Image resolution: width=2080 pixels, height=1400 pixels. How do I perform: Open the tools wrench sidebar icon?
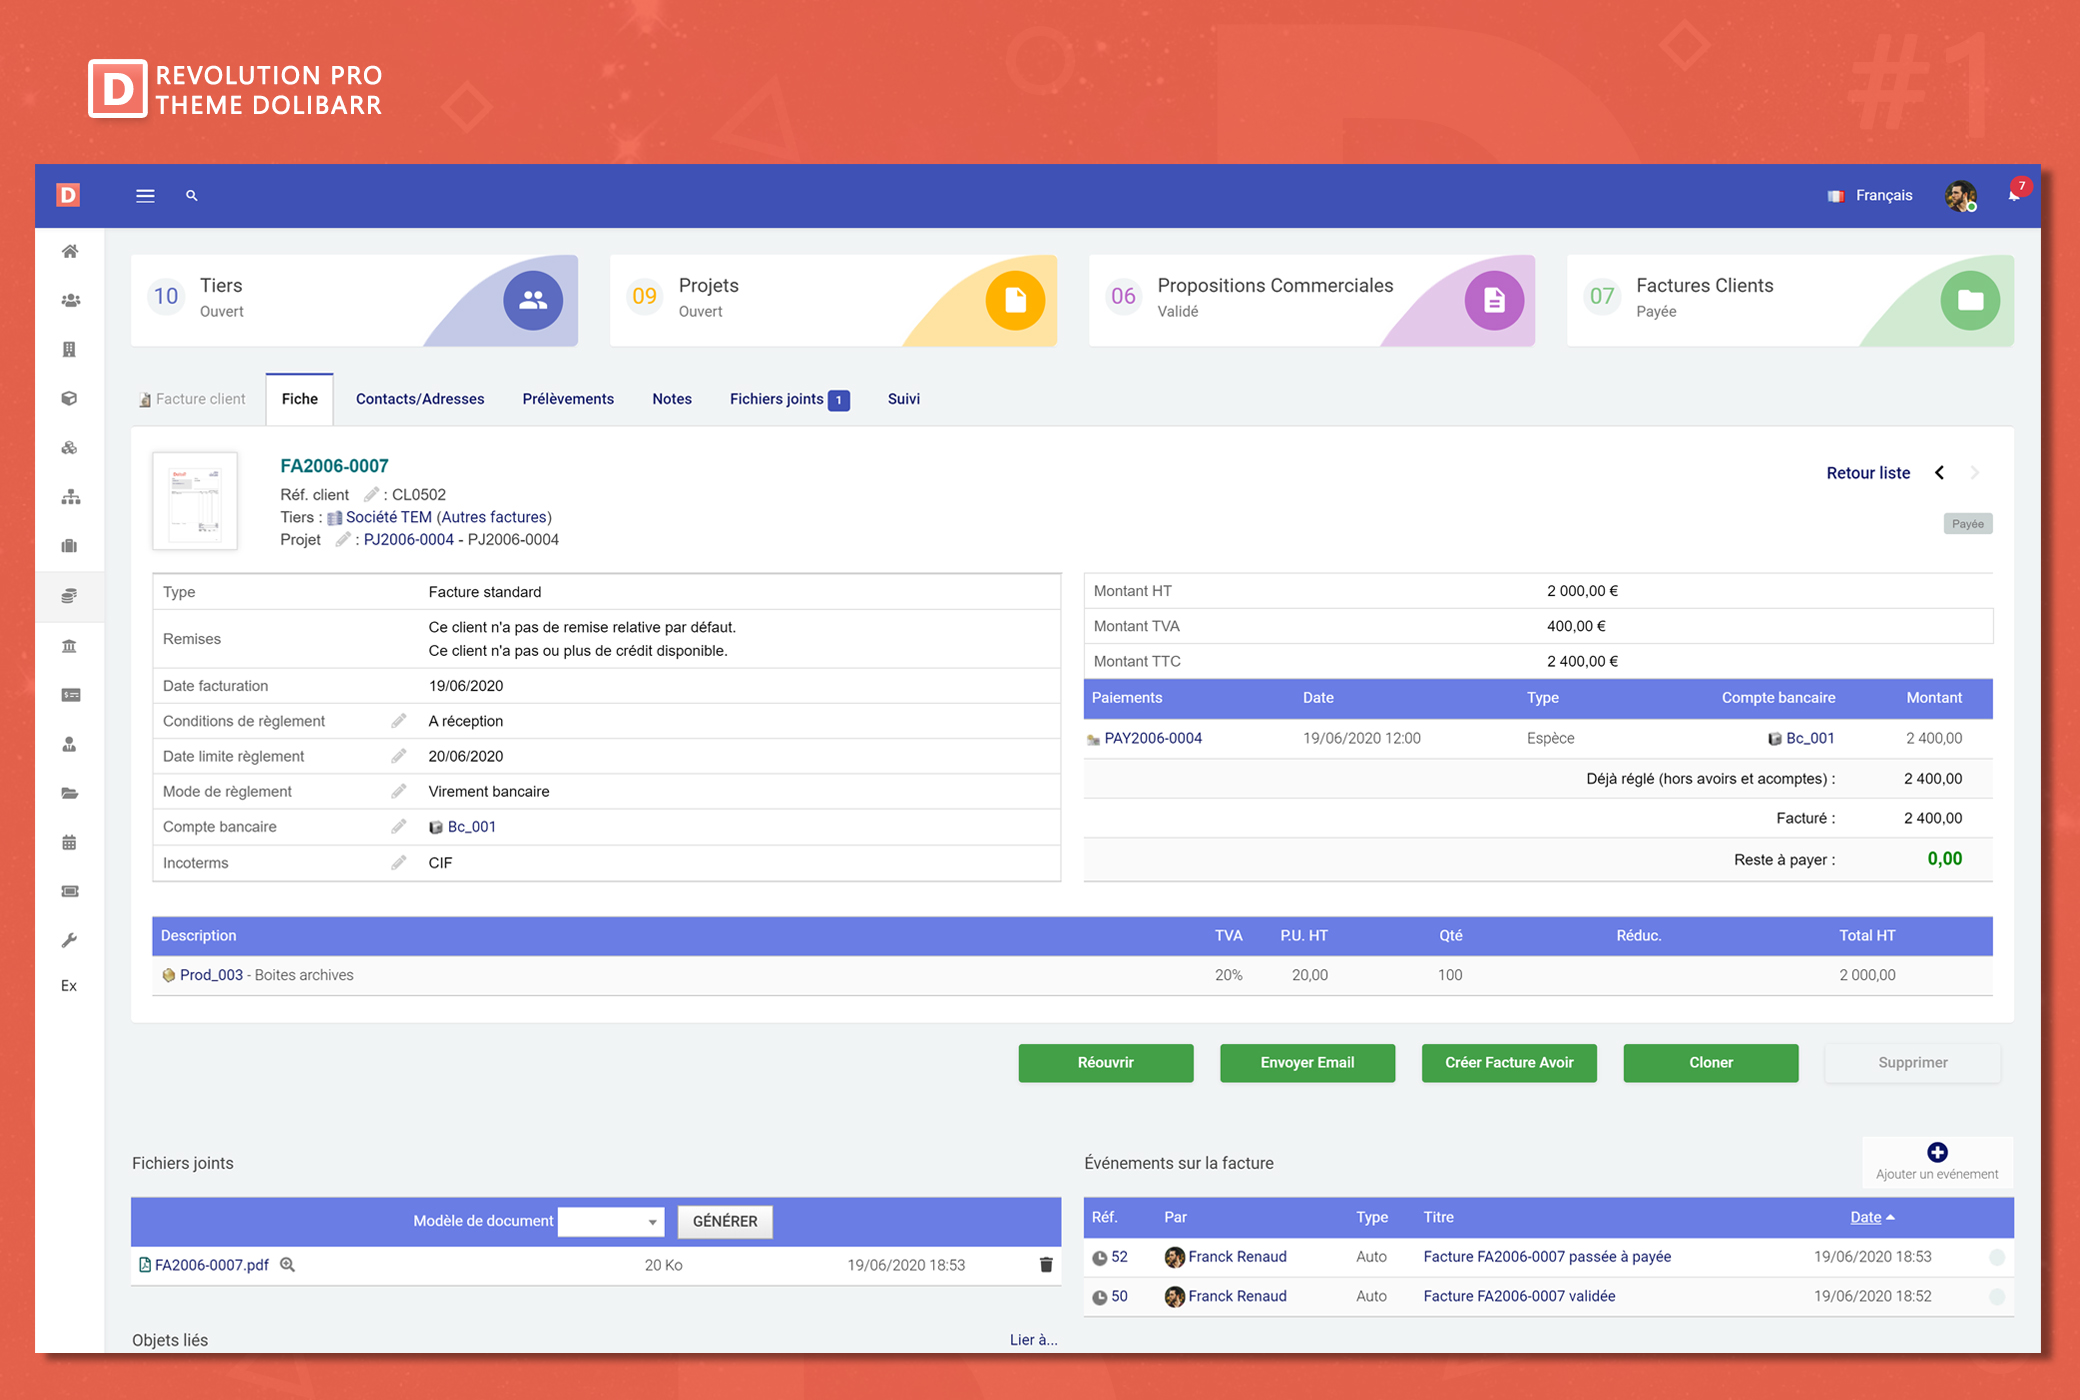70,940
